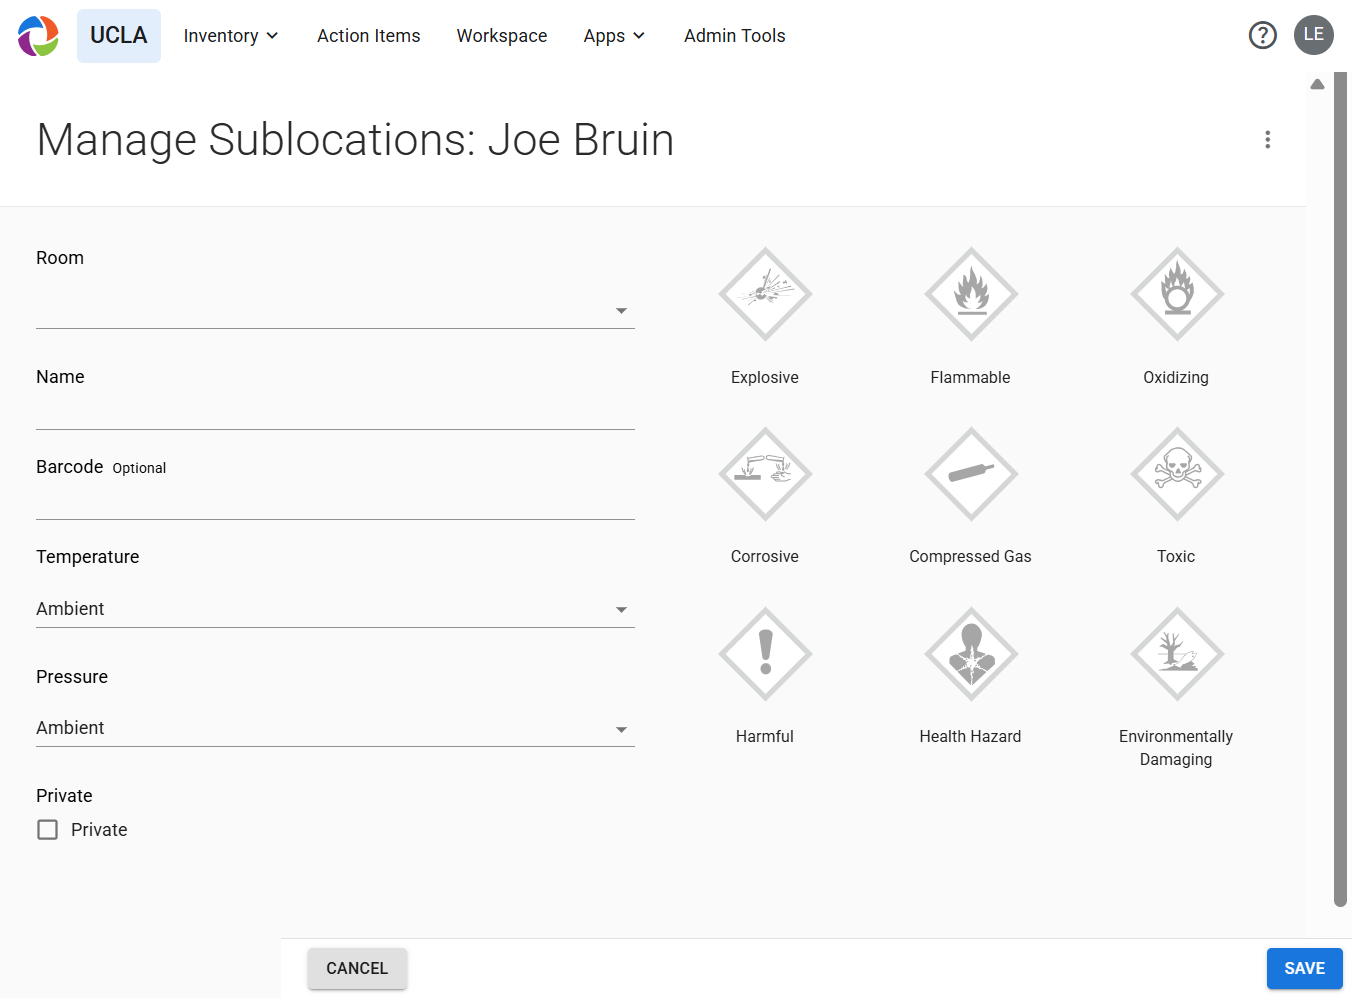Click the "Manage Sublocations: Joe Bruin" heading
1352x998 pixels.
(355, 140)
